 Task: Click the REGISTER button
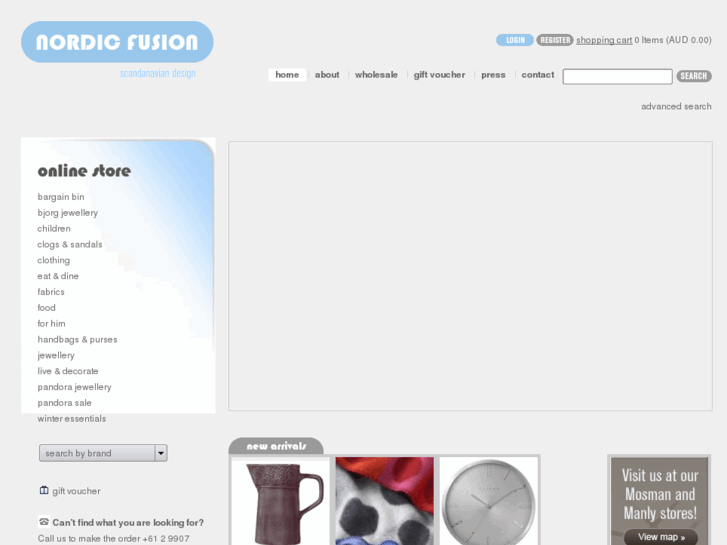click(x=555, y=40)
